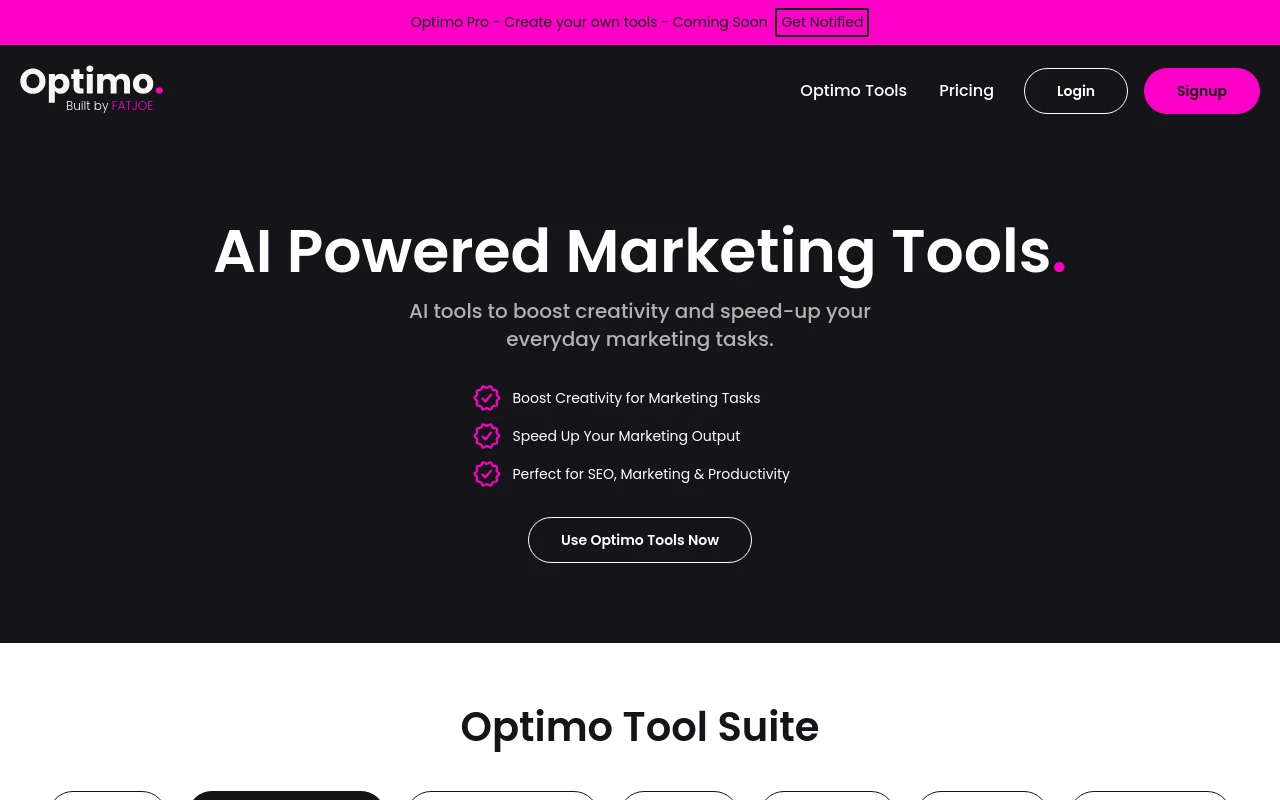Click the pink announcement banner text
This screenshot has height=800, width=1280.
[x=589, y=22]
